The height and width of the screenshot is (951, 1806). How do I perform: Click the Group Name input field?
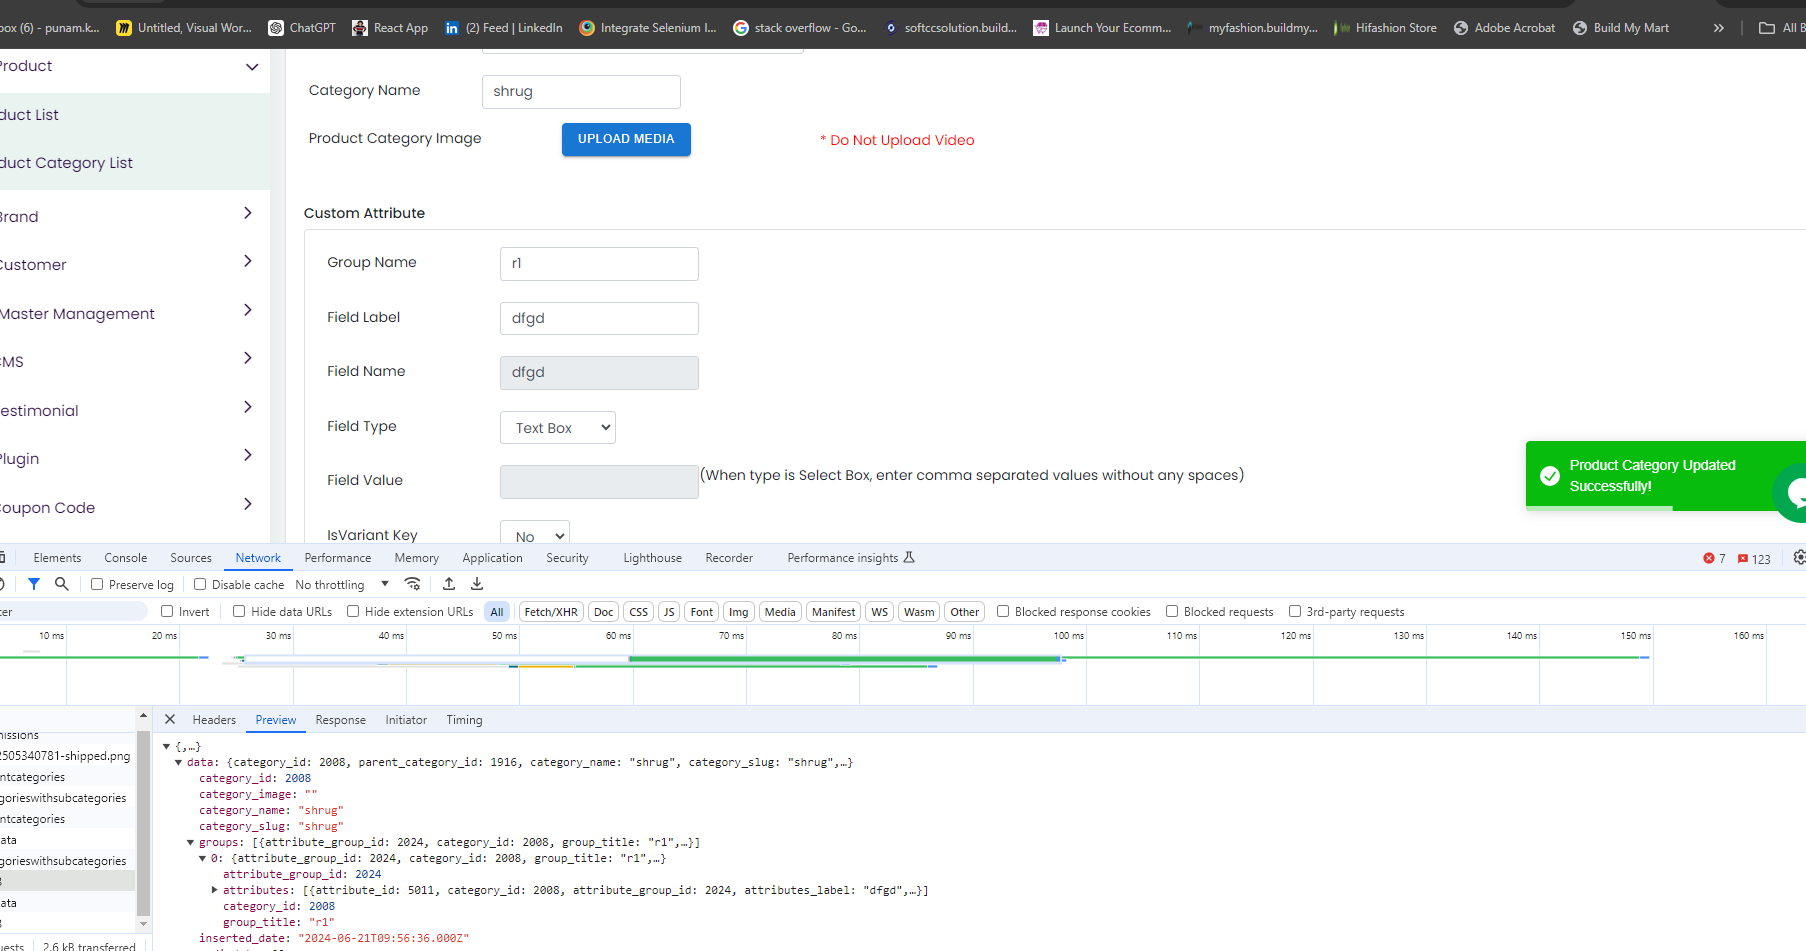pyautogui.click(x=599, y=264)
